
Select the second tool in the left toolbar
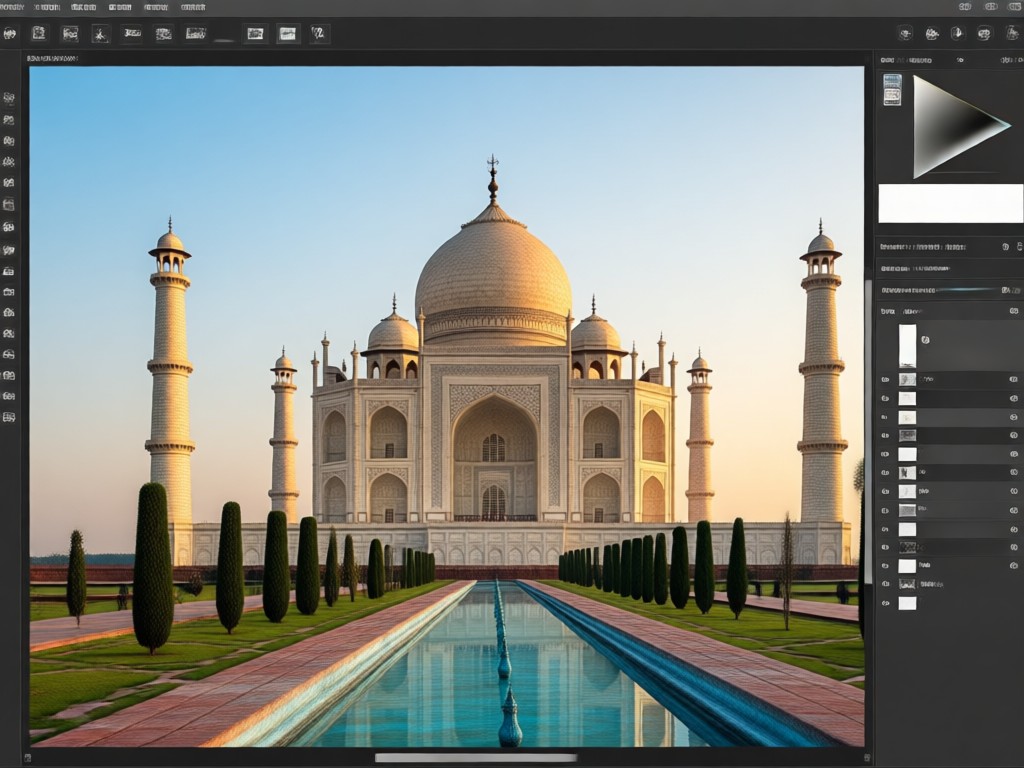coord(8,120)
